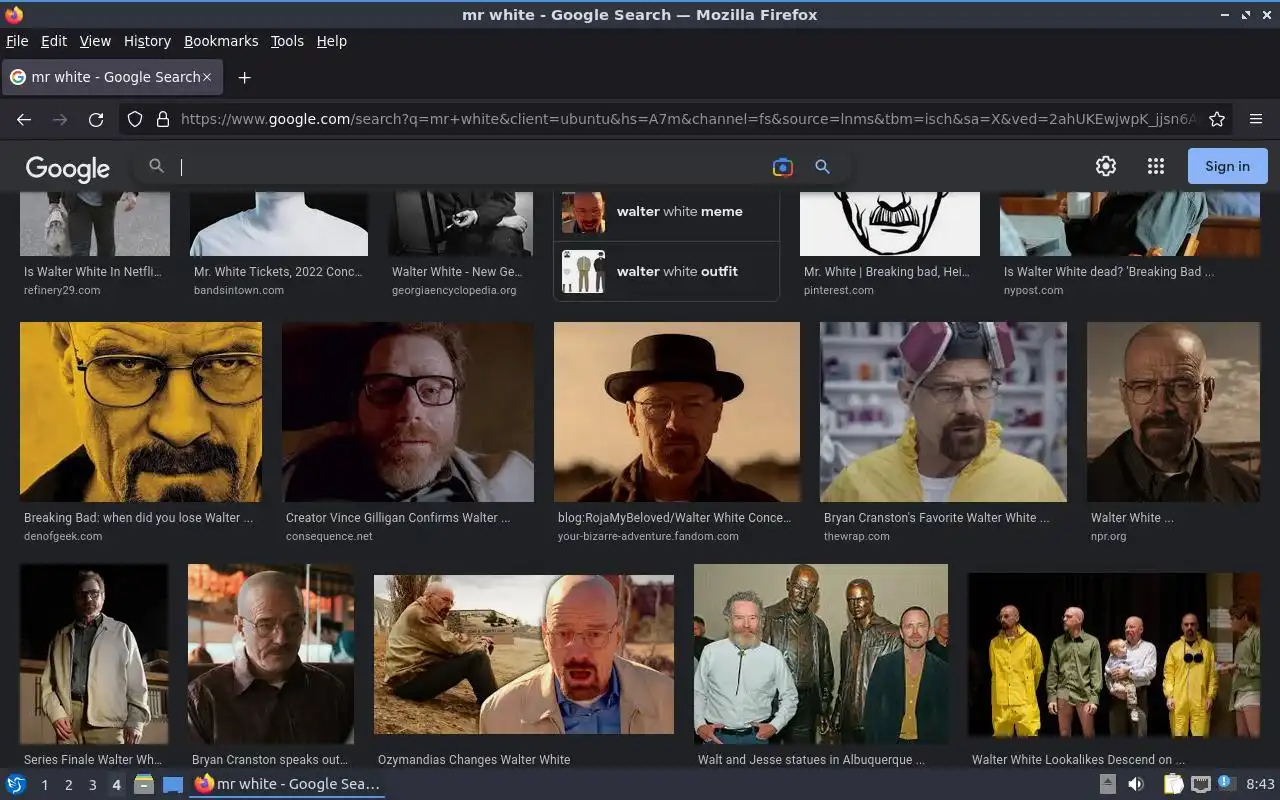The width and height of the screenshot is (1280, 800).
Task: Open the file manager taskbar icon
Action: coord(143,784)
